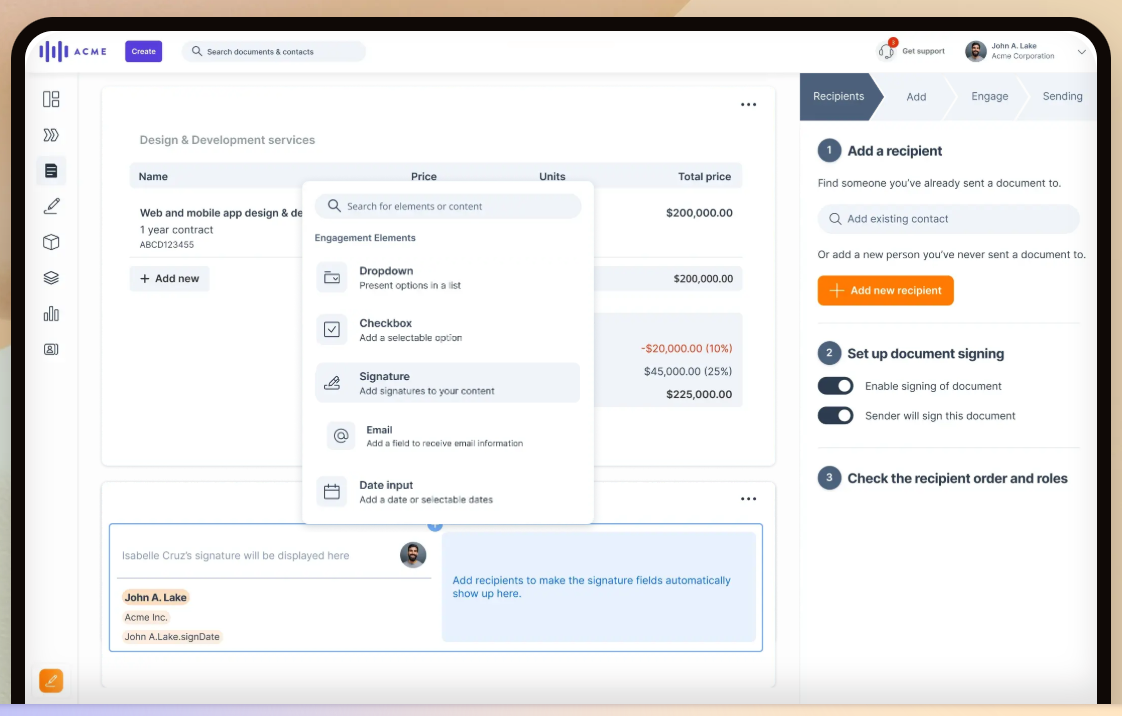Choose Date input from Engagement Elements
This screenshot has height=716, width=1122.
[x=447, y=491]
